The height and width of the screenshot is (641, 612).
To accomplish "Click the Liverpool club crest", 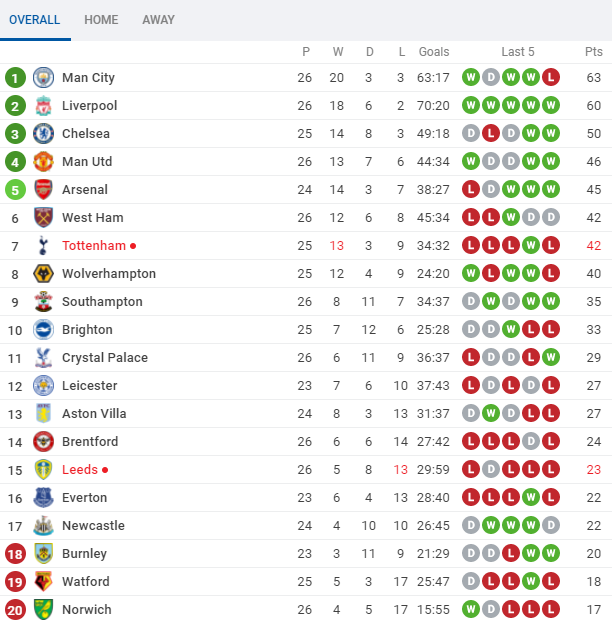I will coord(43,106).
